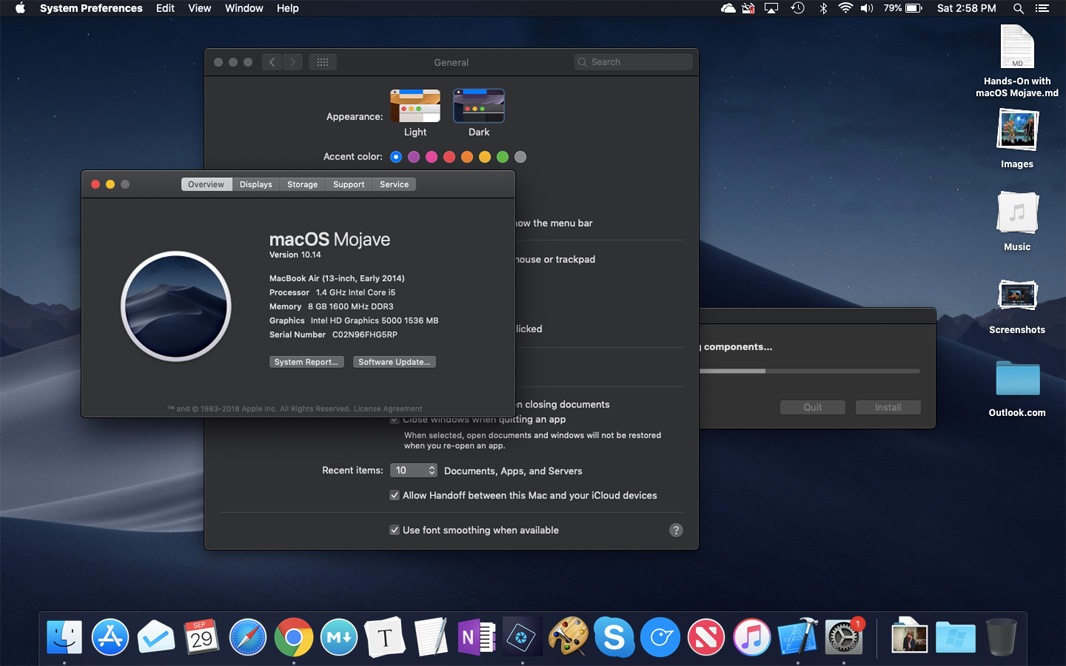
Task: Click the help question mark button
Action: [x=676, y=530]
